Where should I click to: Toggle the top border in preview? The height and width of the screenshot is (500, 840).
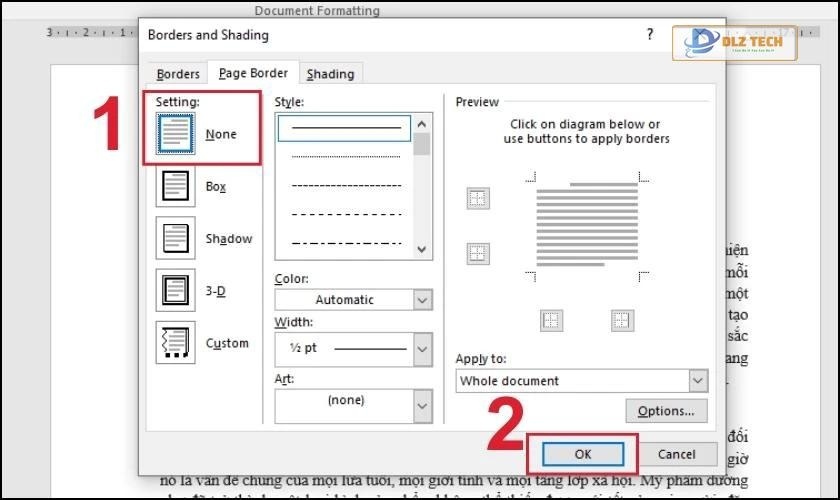[478, 199]
